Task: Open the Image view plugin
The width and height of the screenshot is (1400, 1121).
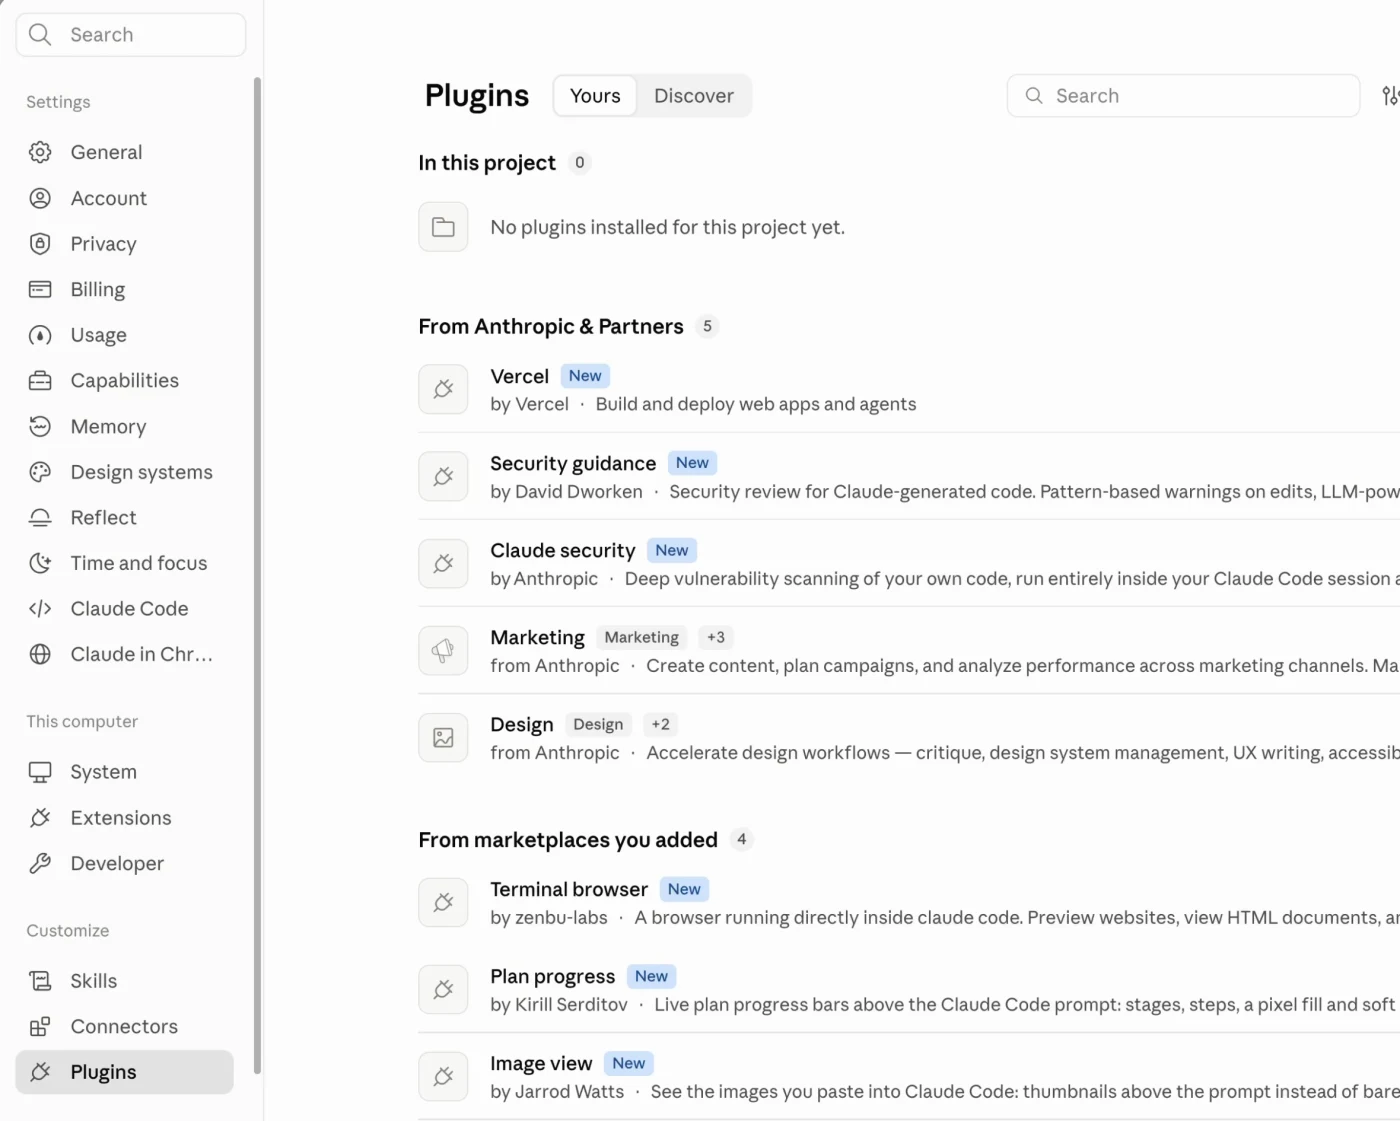Action: [x=909, y=1077]
